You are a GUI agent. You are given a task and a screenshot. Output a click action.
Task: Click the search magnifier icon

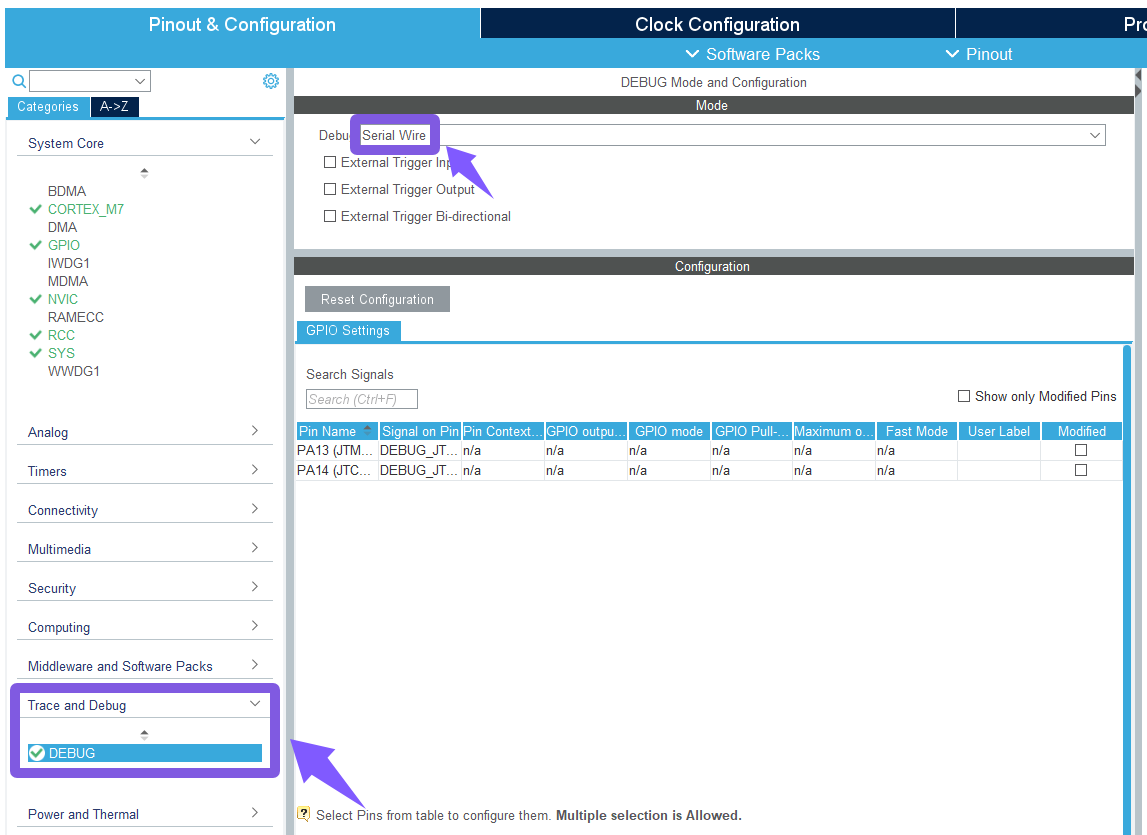[x=19, y=80]
